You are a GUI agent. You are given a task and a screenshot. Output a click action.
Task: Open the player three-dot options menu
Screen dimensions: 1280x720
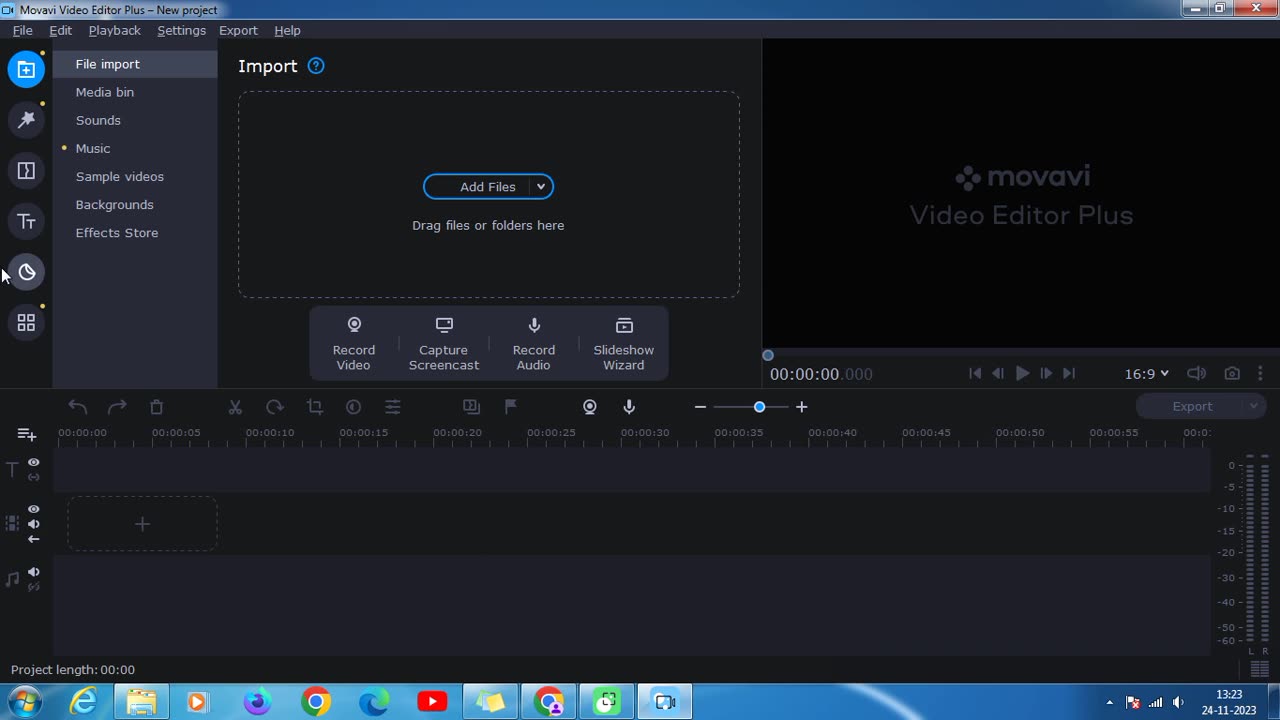pyautogui.click(x=1260, y=373)
